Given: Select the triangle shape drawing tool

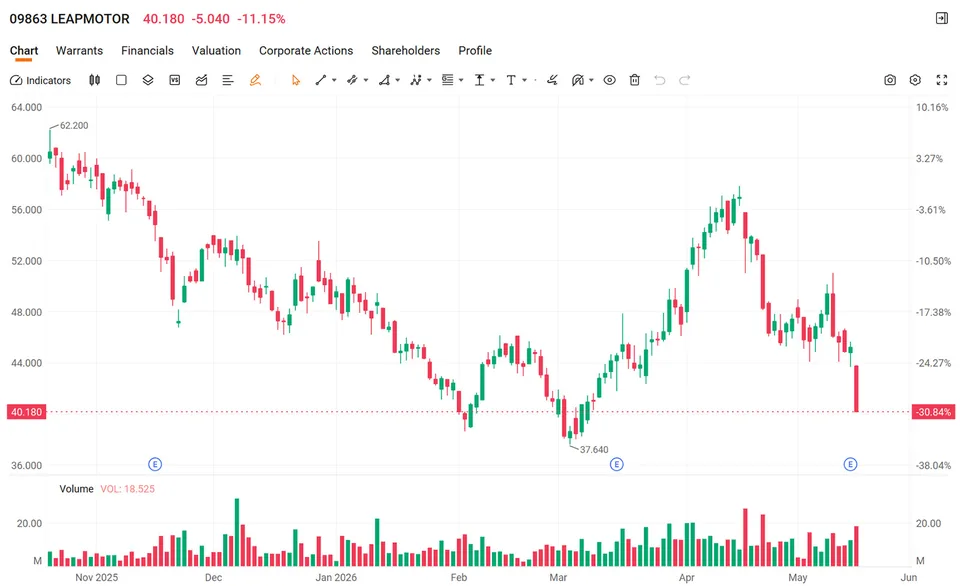Looking at the screenshot, I should click(384, 80).
